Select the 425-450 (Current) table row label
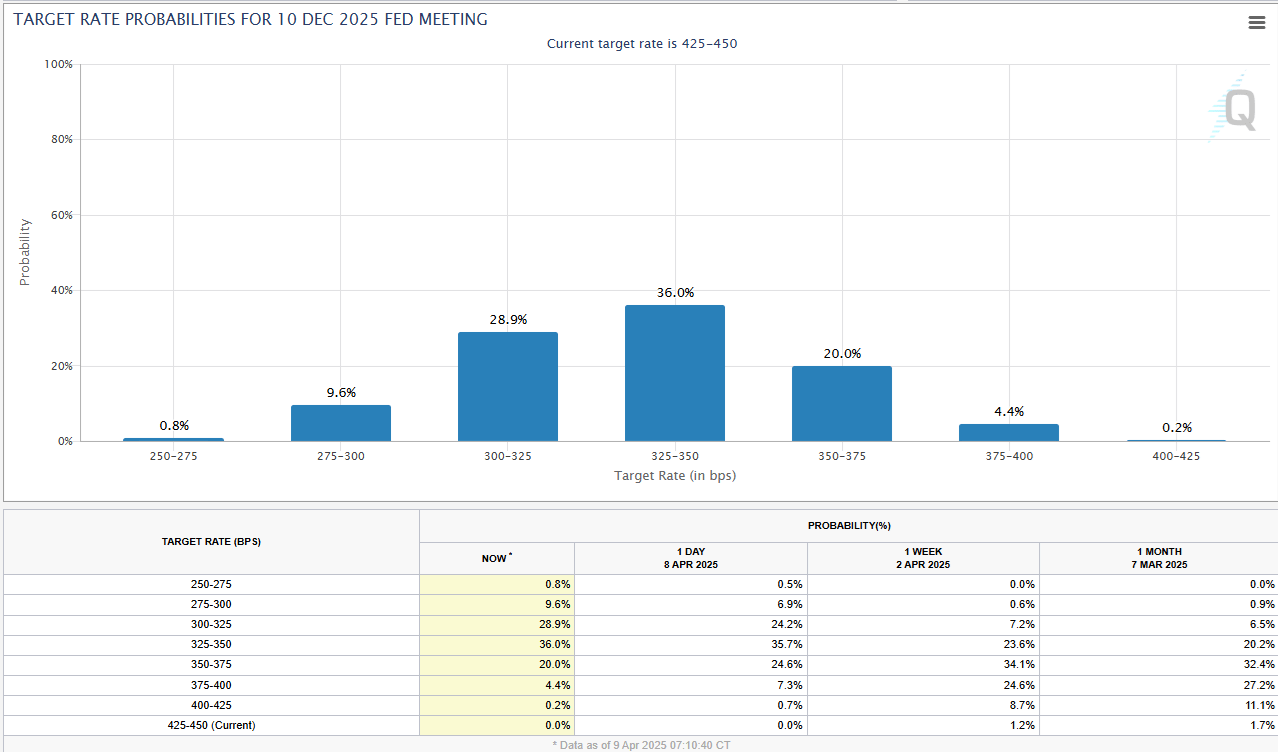The image size is (1278, 752). click(x=211, y=725)
